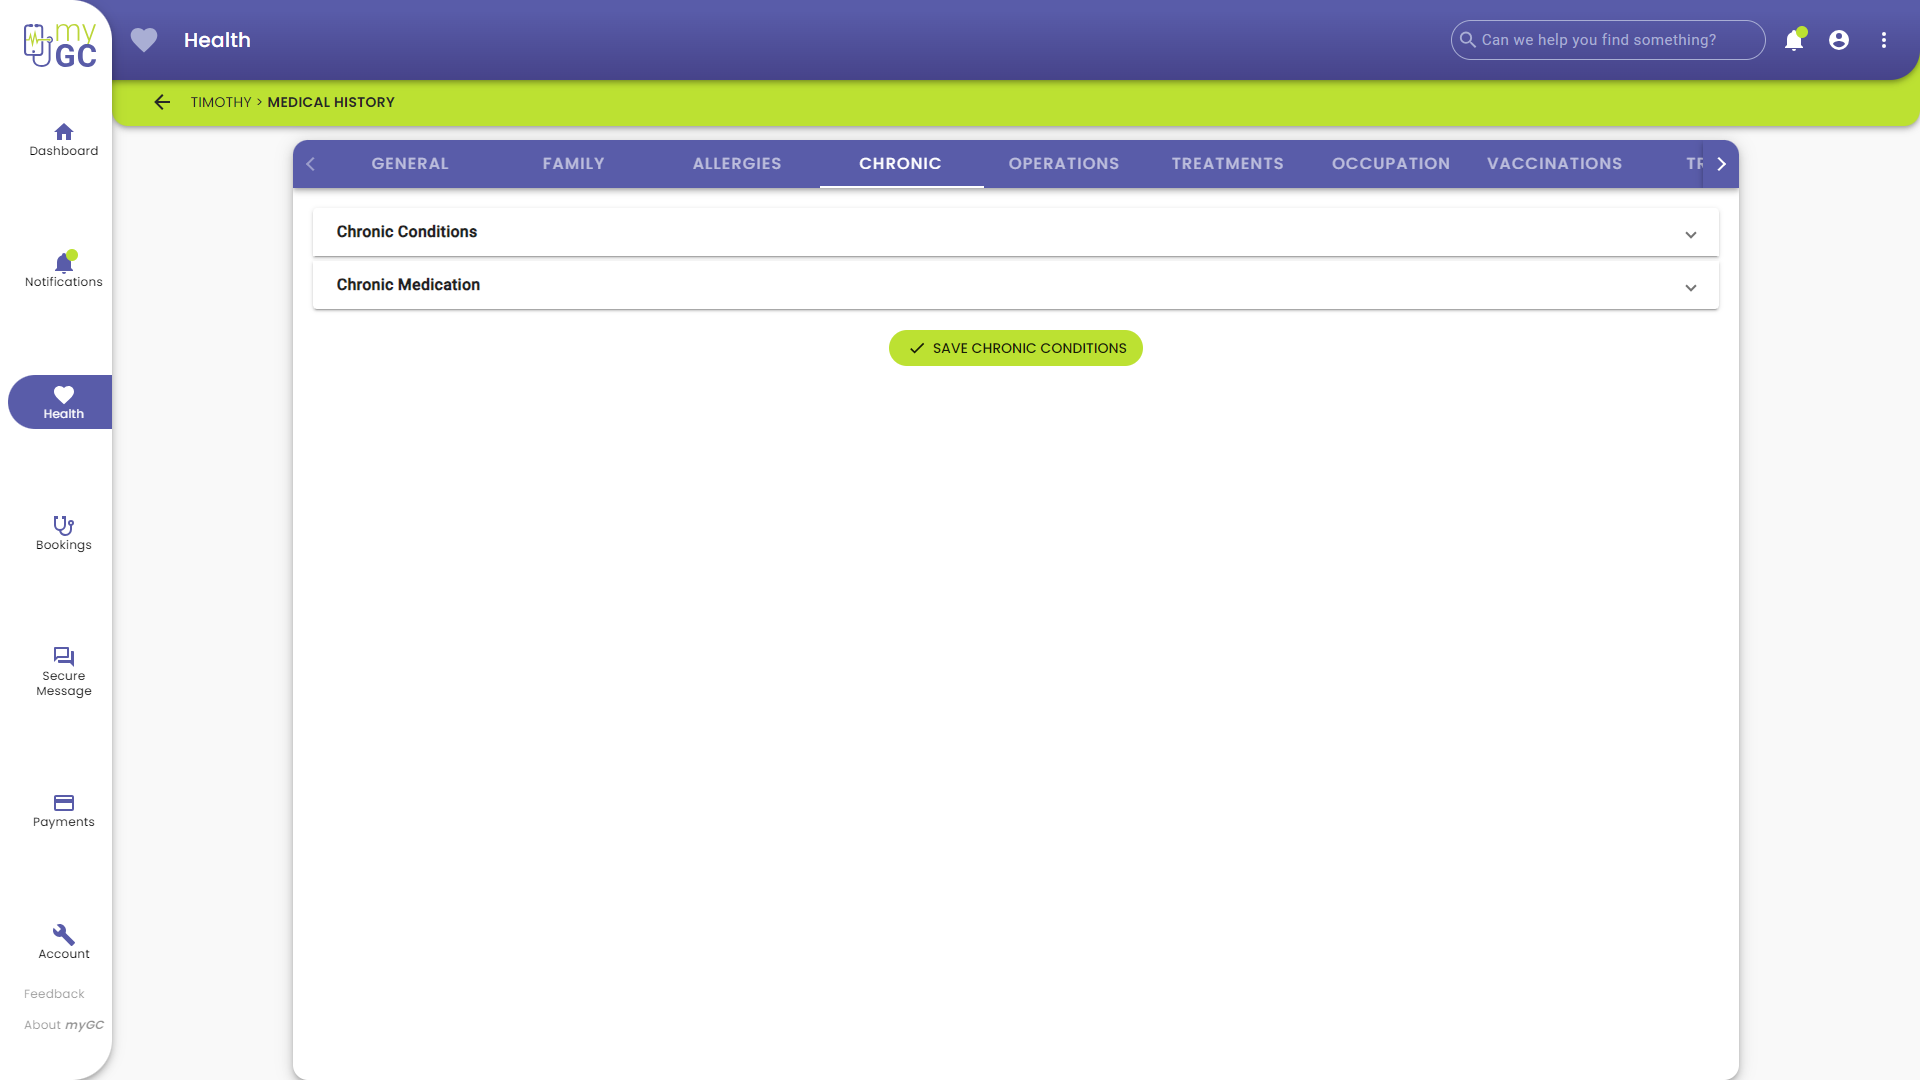
Task: Click the top bar notification bell
Action: [1793, 40]
